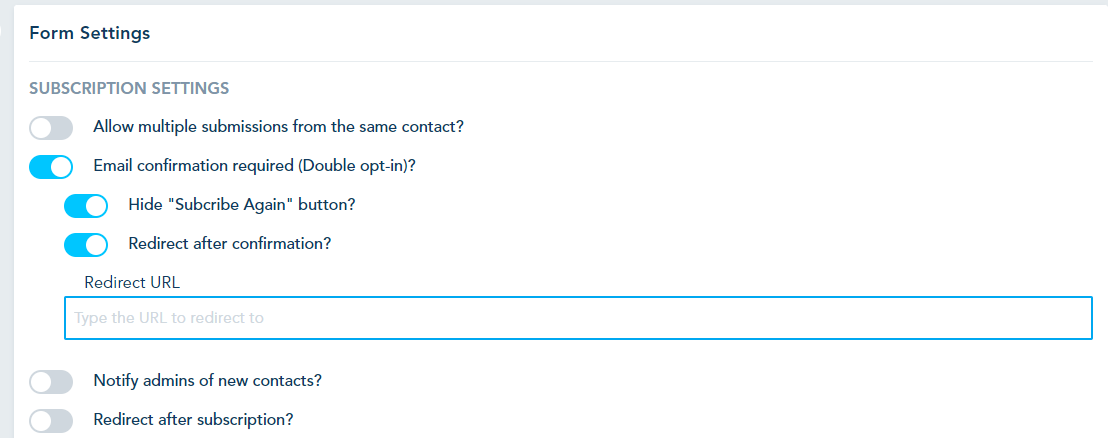This screenshot has width=1108, height=438.
Task: Click the "Redirect URL" field label
Action: 132,282
